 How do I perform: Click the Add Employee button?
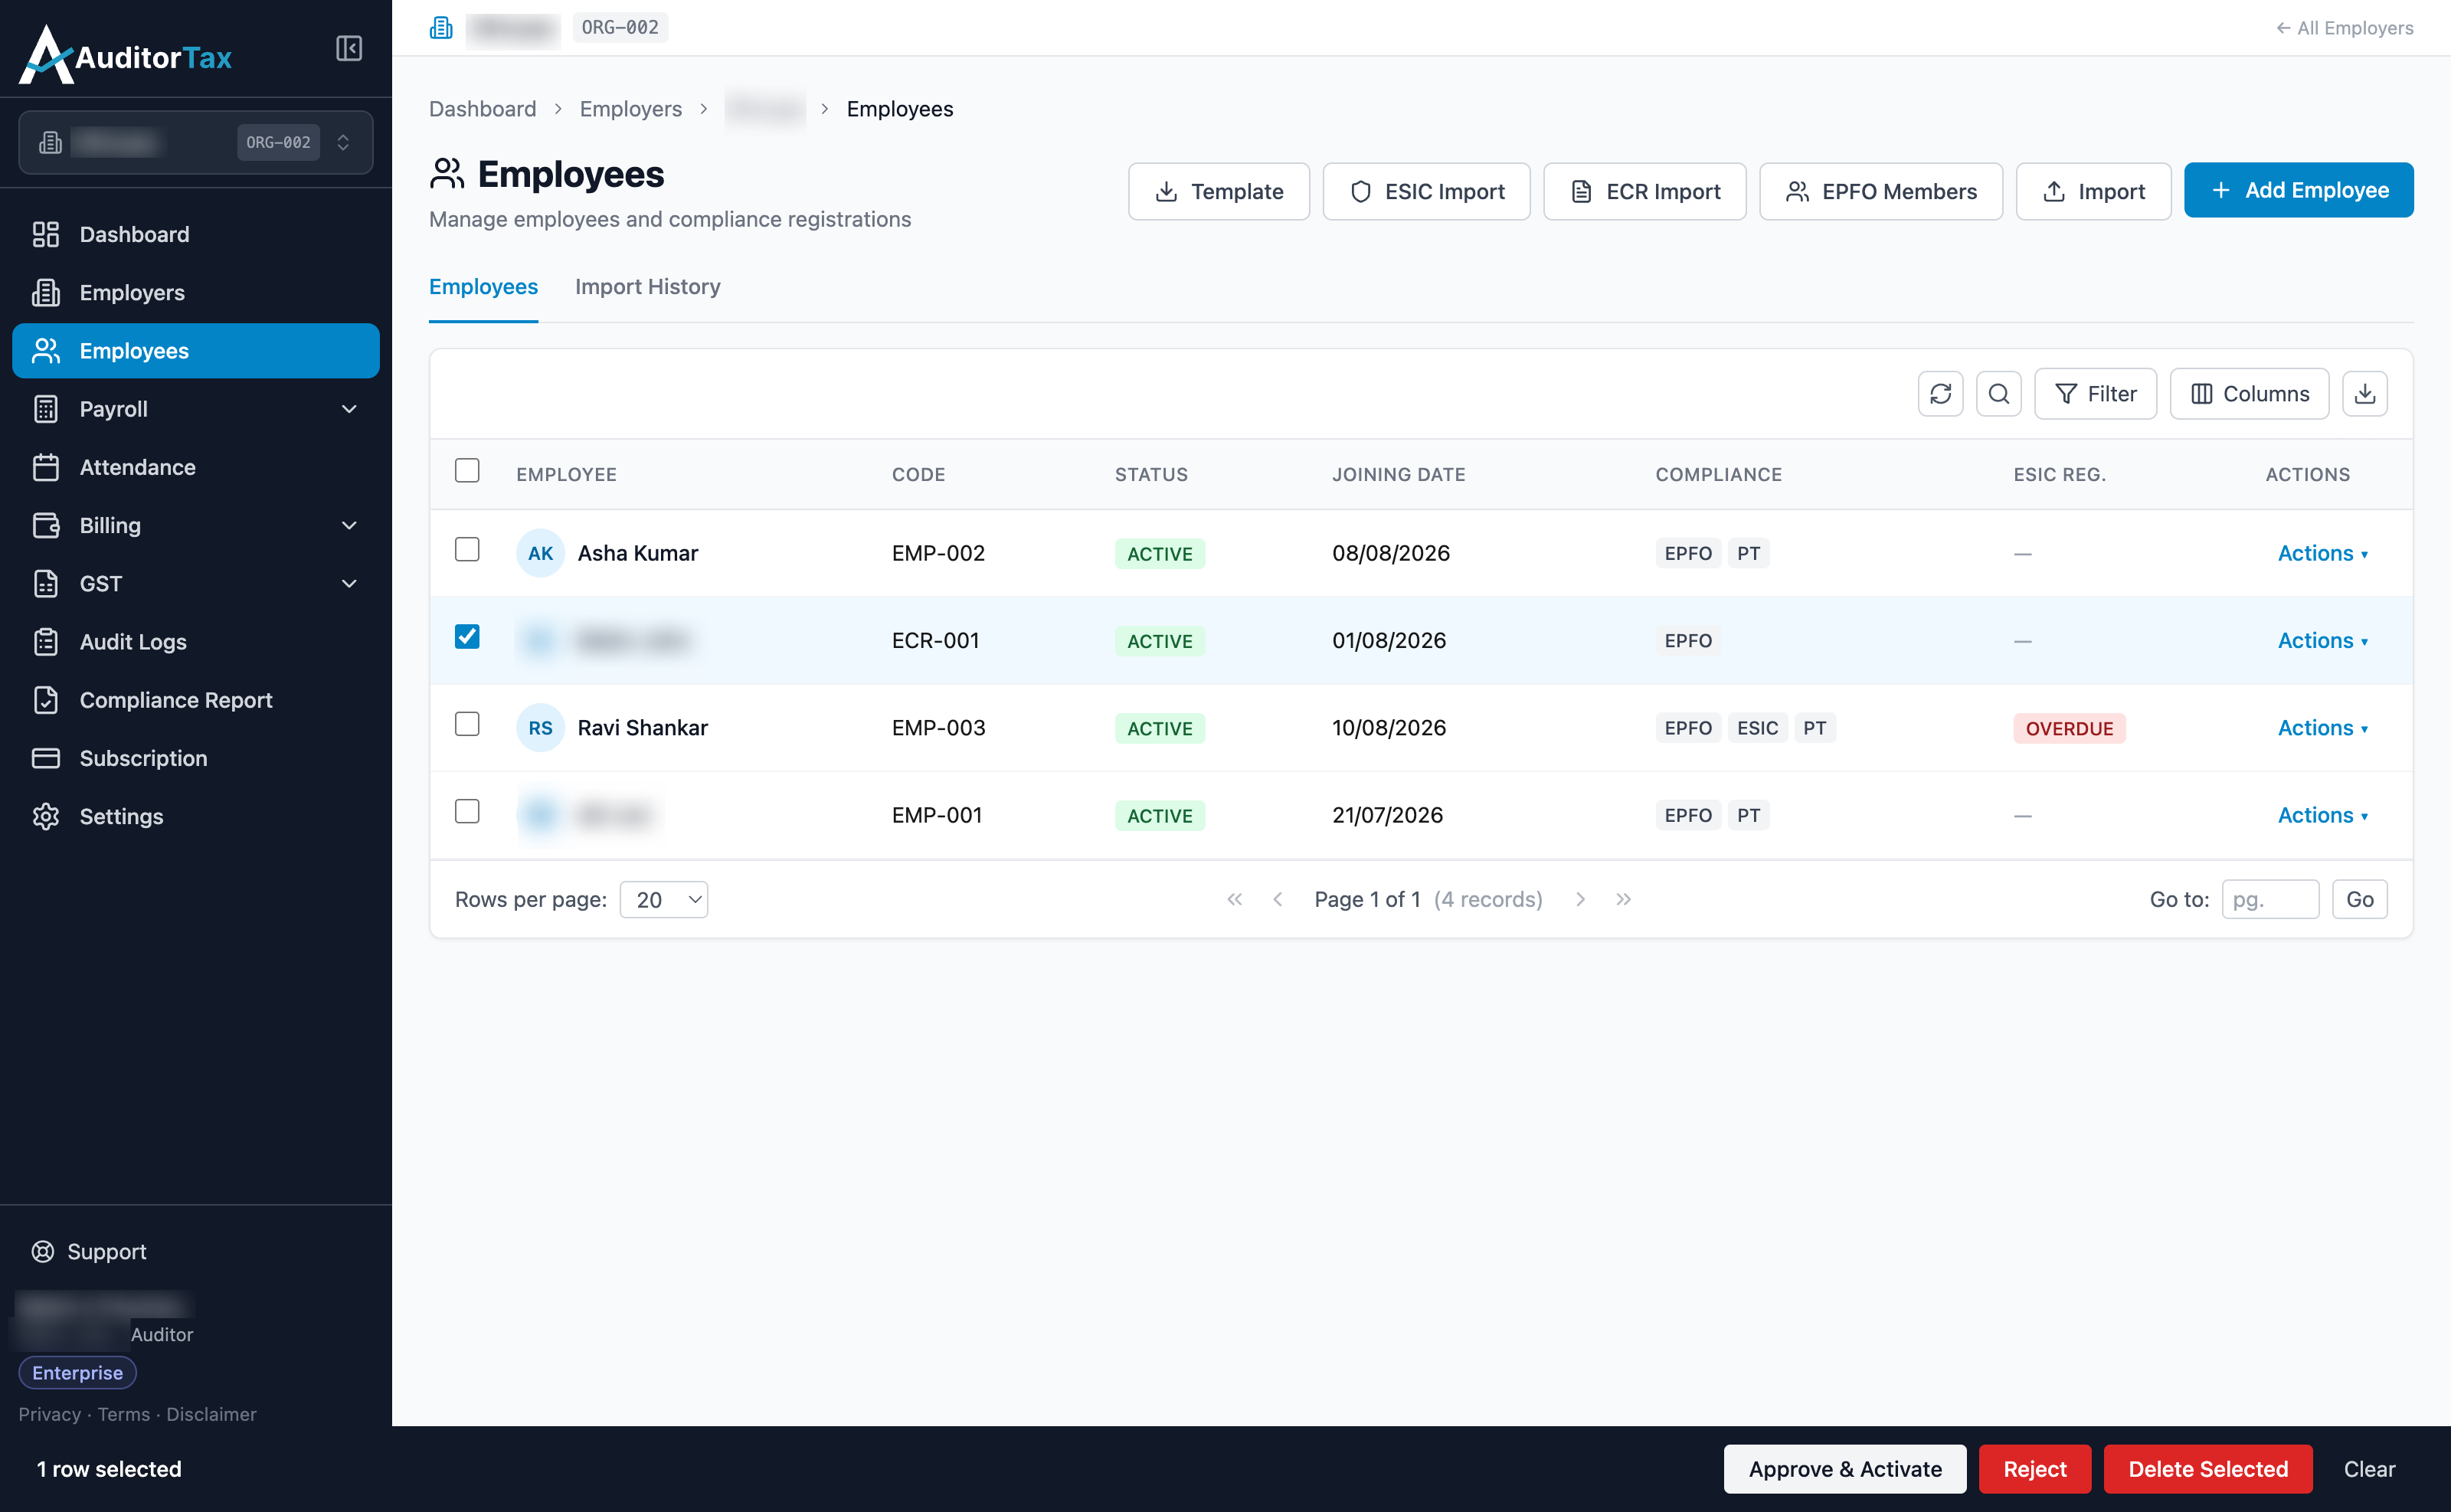[x=2298, y=190]
